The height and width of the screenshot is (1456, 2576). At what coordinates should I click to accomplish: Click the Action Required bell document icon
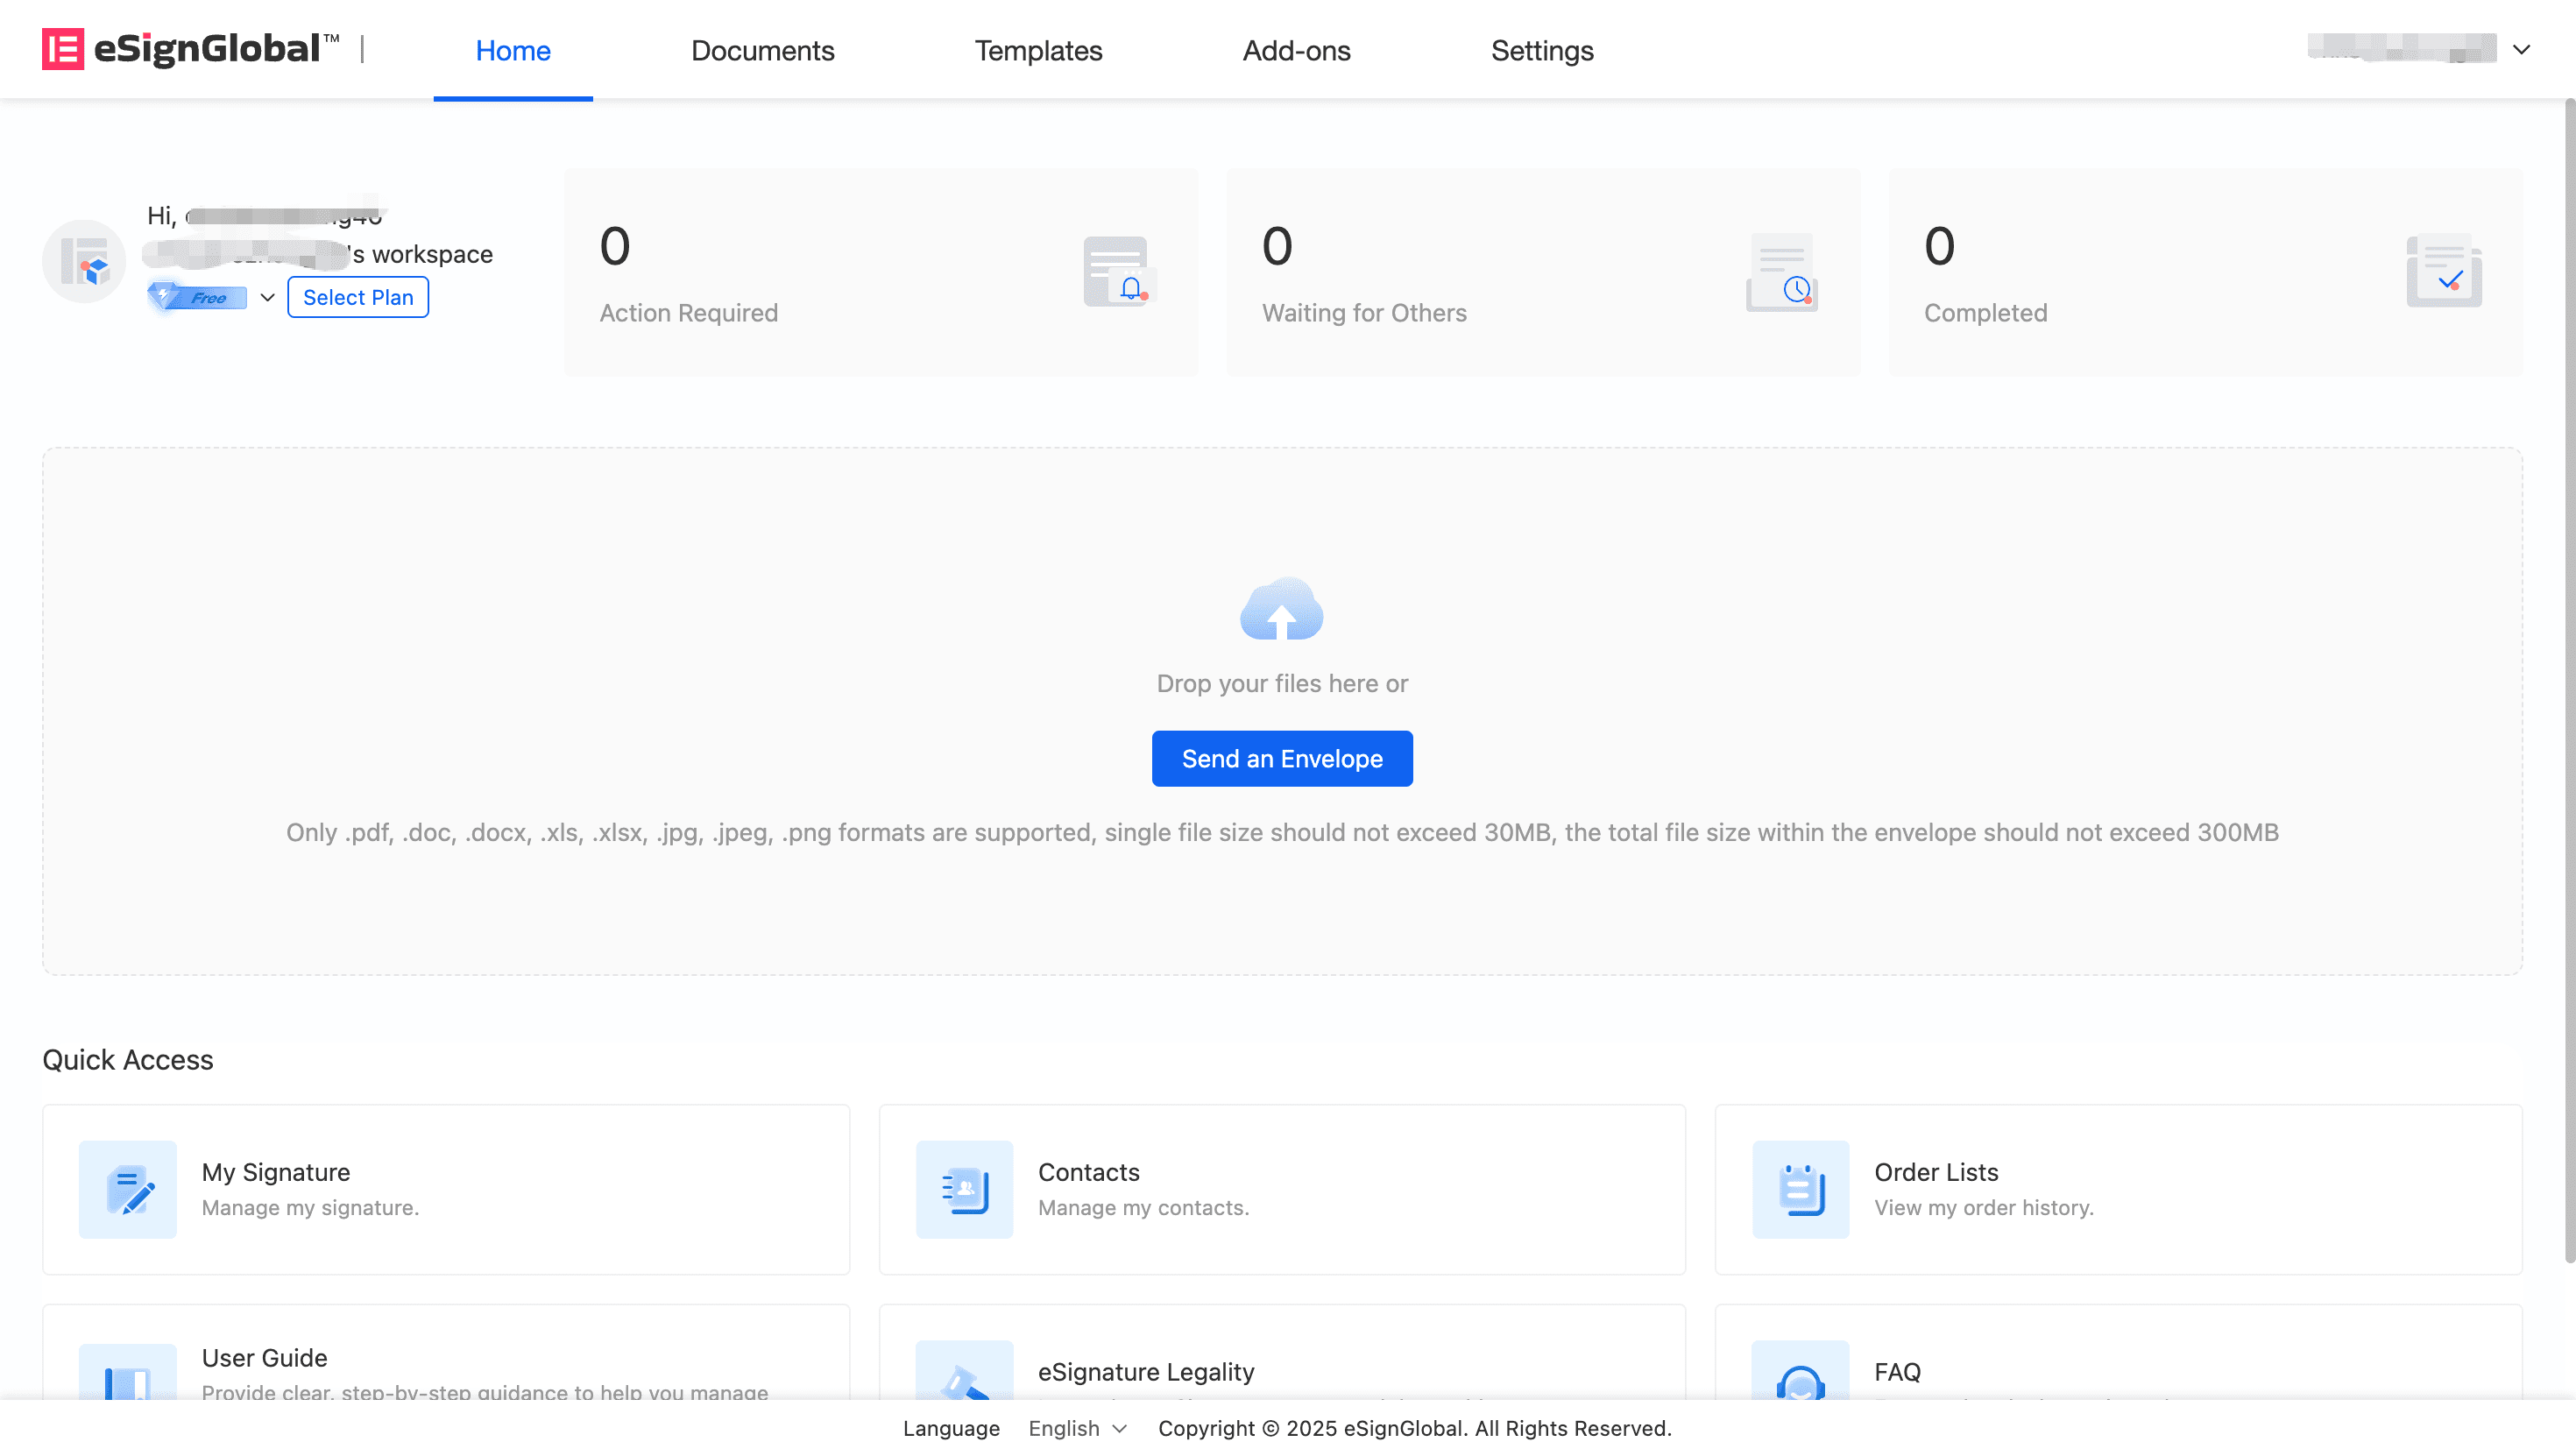1118,271
